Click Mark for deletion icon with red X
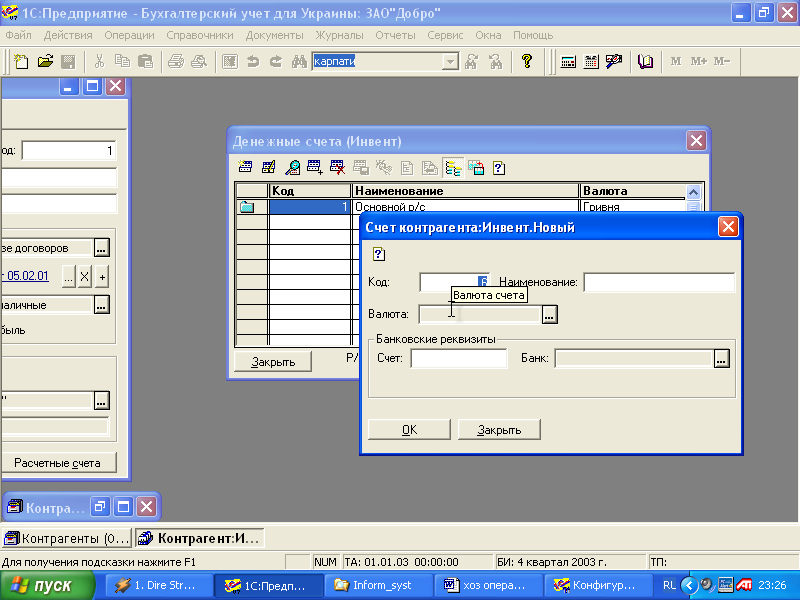 click(338, 167)
